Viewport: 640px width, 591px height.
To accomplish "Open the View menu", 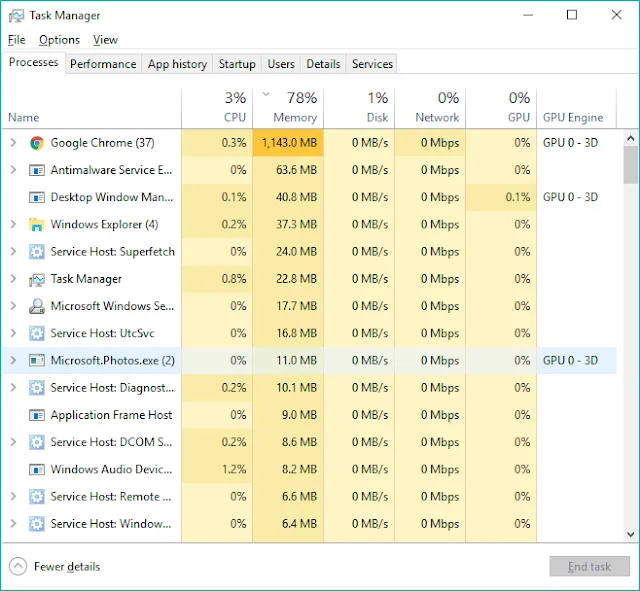I will (x=105, y=40).
